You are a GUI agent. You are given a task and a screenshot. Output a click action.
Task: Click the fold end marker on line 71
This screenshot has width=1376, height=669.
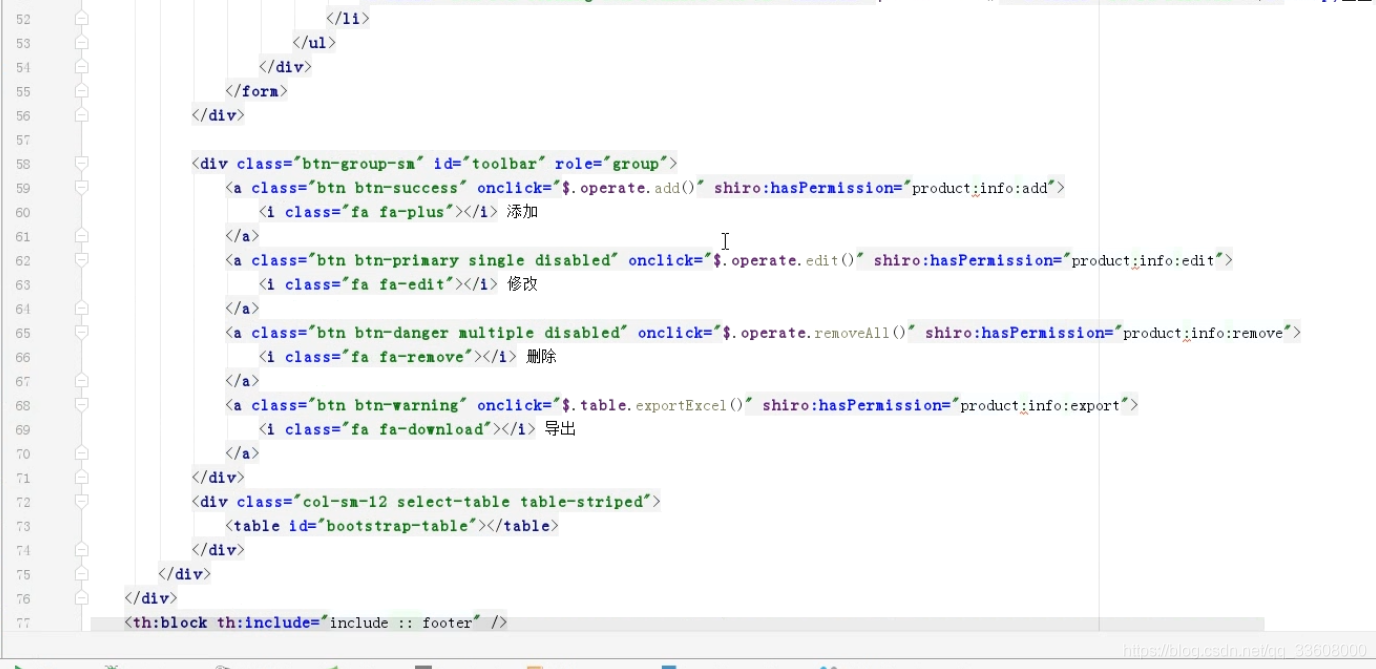point(82,477)
